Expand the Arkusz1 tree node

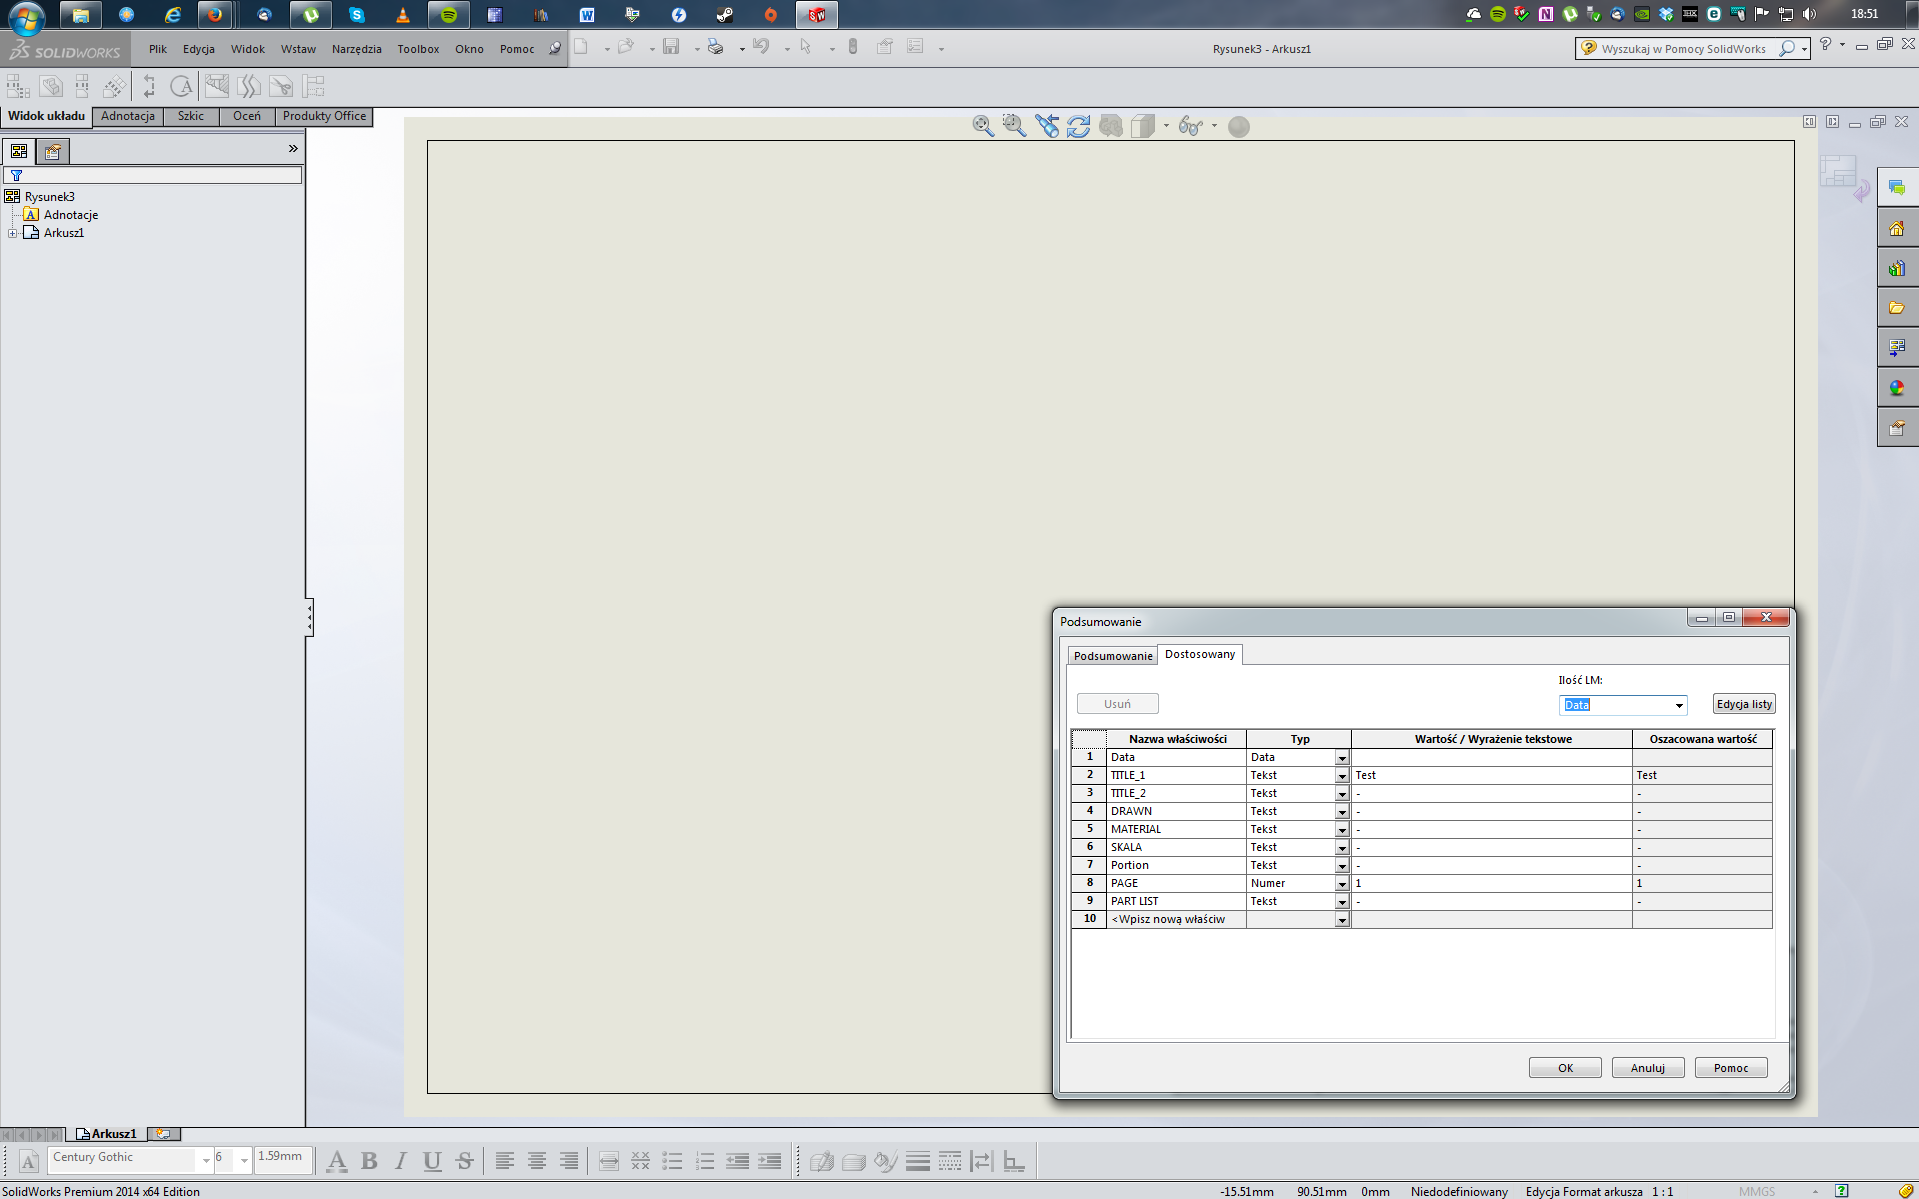pyautogui.click(x=12, y=233)
